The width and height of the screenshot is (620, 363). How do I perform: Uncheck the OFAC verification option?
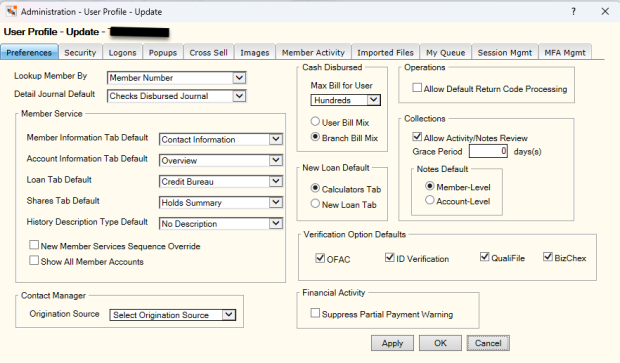pos(320,258)
